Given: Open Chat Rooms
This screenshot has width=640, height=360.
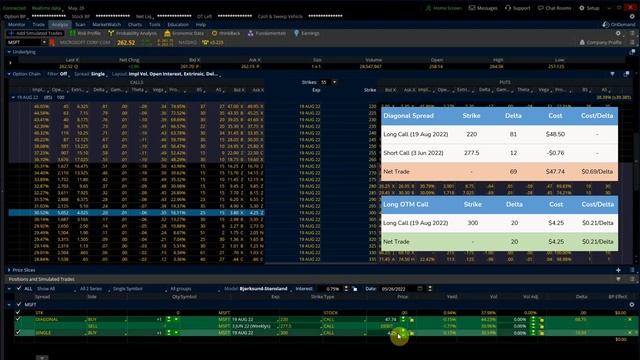Looking at the screenshot, I should [554, 8].
